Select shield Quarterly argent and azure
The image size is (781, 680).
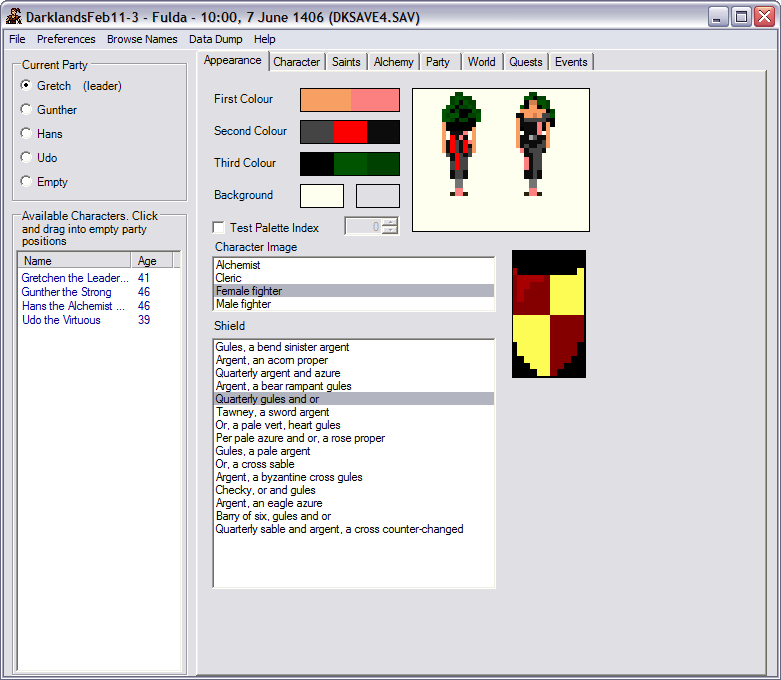354,373
